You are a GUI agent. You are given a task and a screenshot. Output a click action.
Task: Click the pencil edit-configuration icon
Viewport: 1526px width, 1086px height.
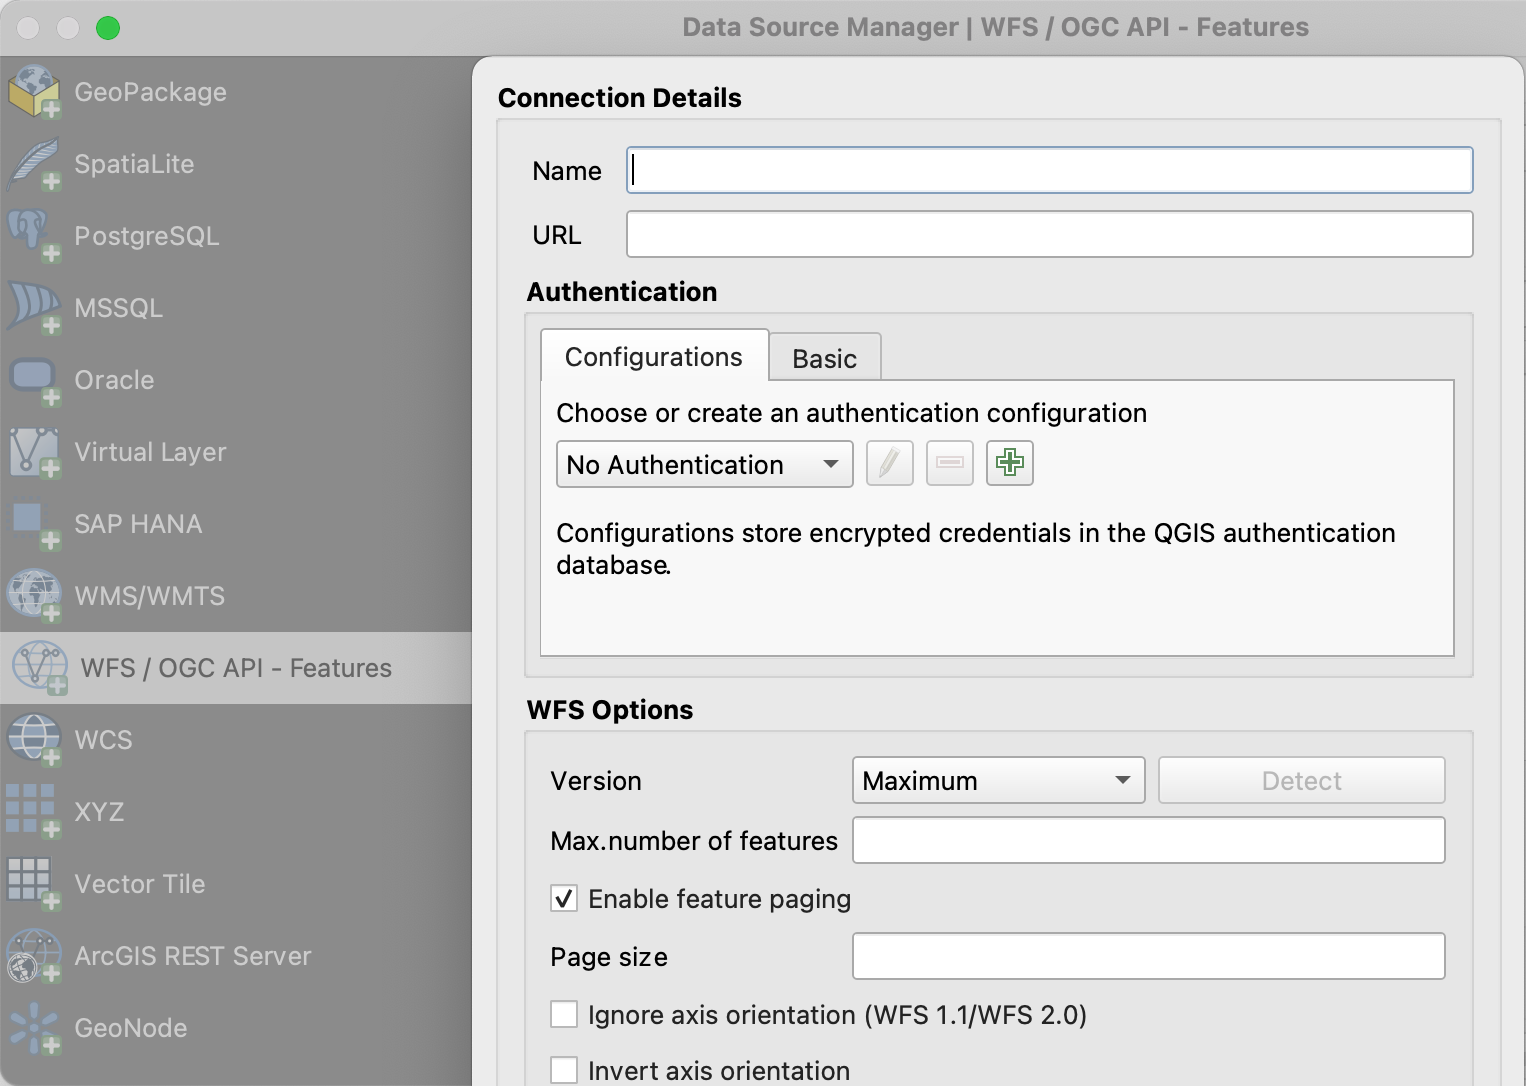pyautogui.click(x=889, y=464)
